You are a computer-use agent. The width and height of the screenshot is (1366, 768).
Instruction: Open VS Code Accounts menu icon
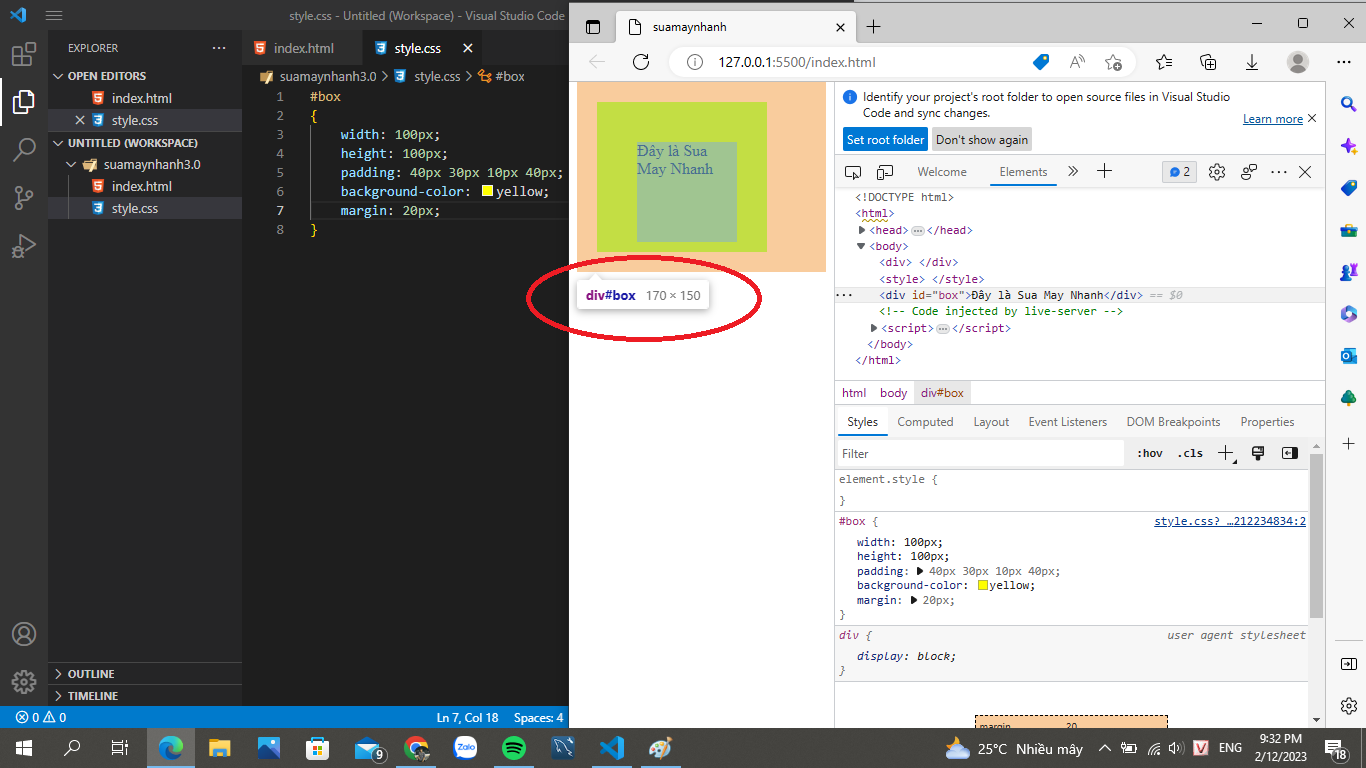coord(24,634)
